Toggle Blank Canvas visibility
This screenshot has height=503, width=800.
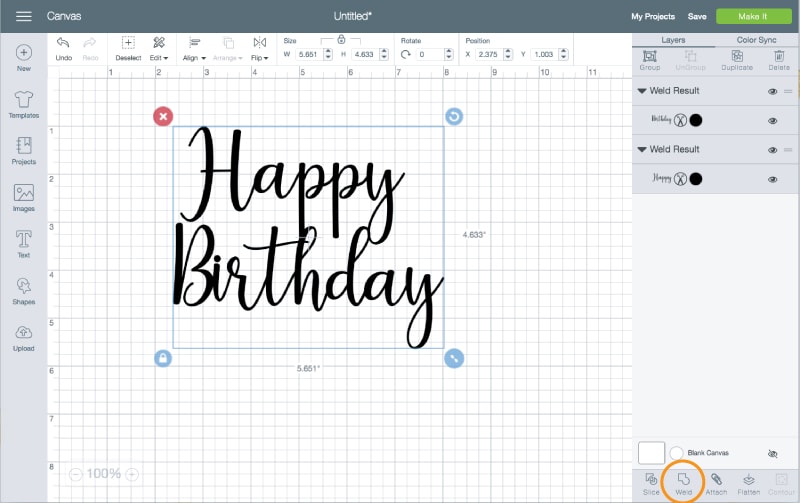[773, 453]
